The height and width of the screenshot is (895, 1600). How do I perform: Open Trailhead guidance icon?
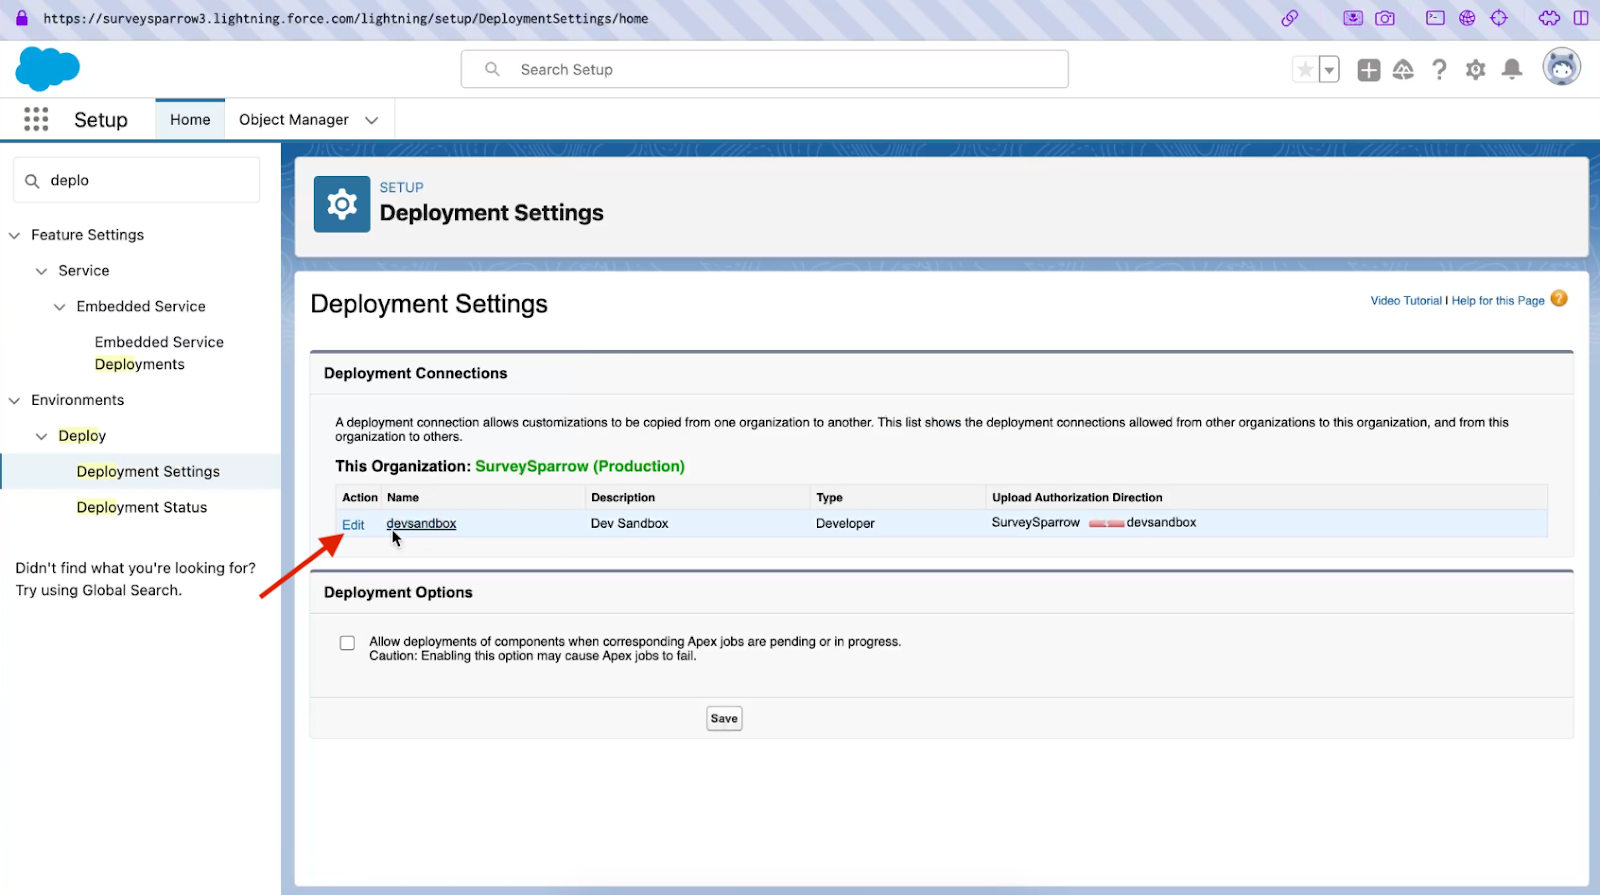[1403, 70]
